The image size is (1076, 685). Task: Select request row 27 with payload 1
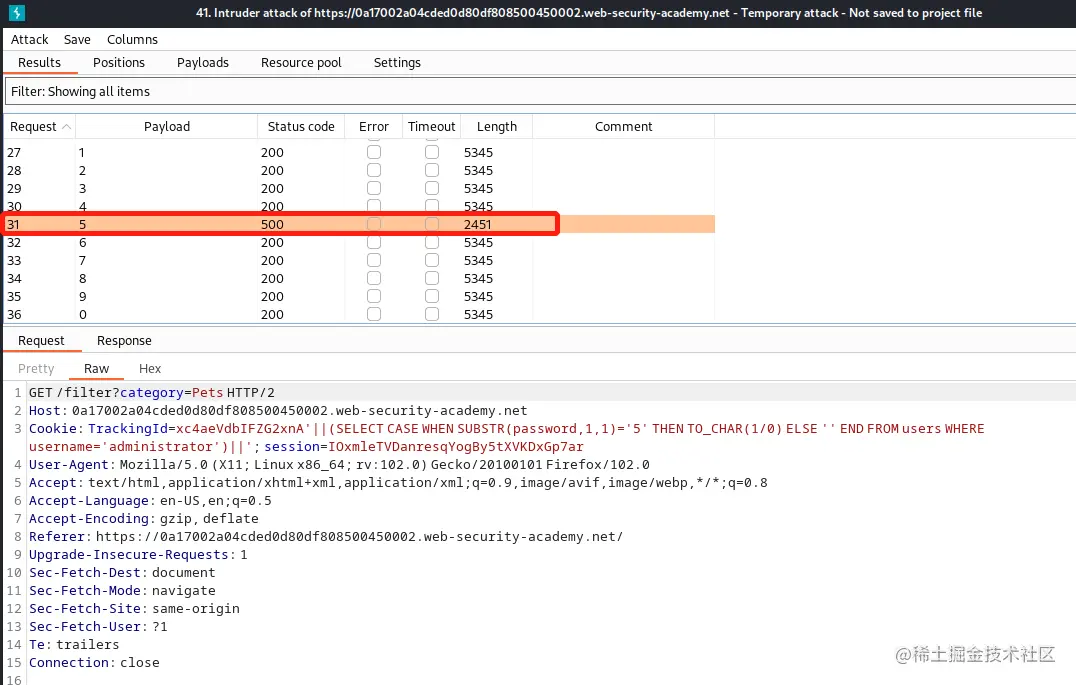tap(360, 152)
